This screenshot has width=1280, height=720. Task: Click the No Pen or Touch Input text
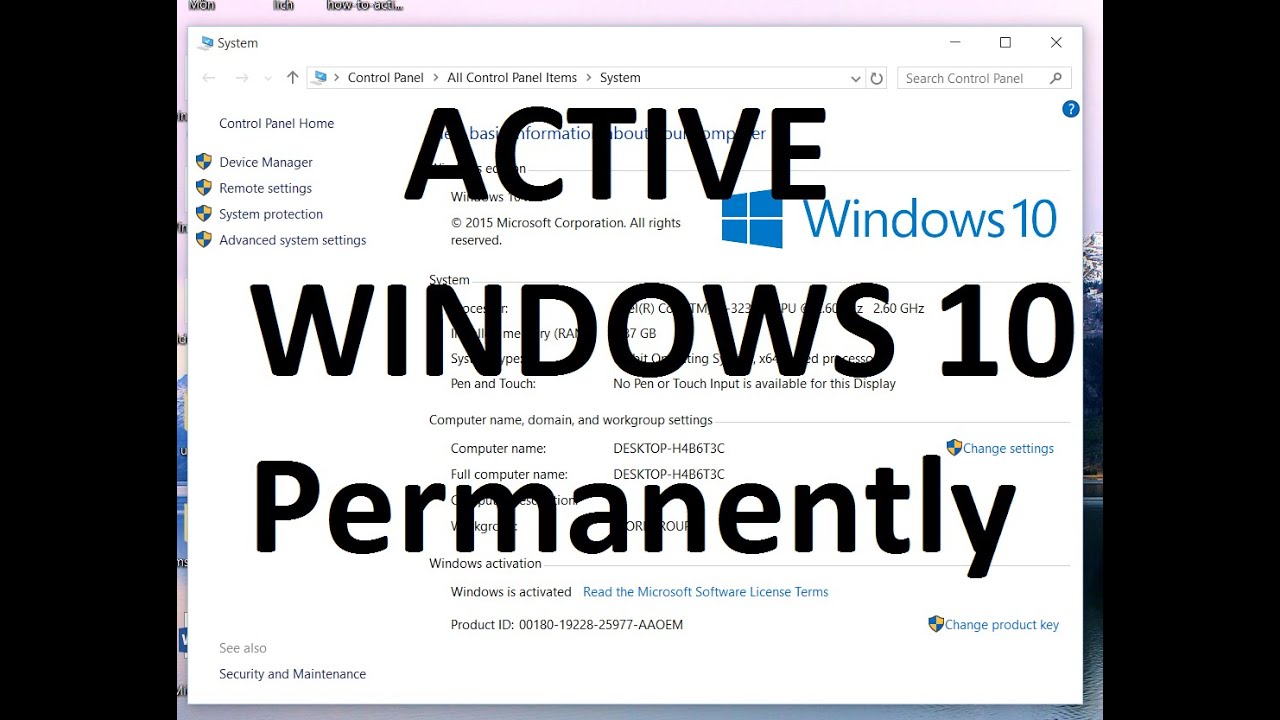pyautogui.click(x=754, y=383)
